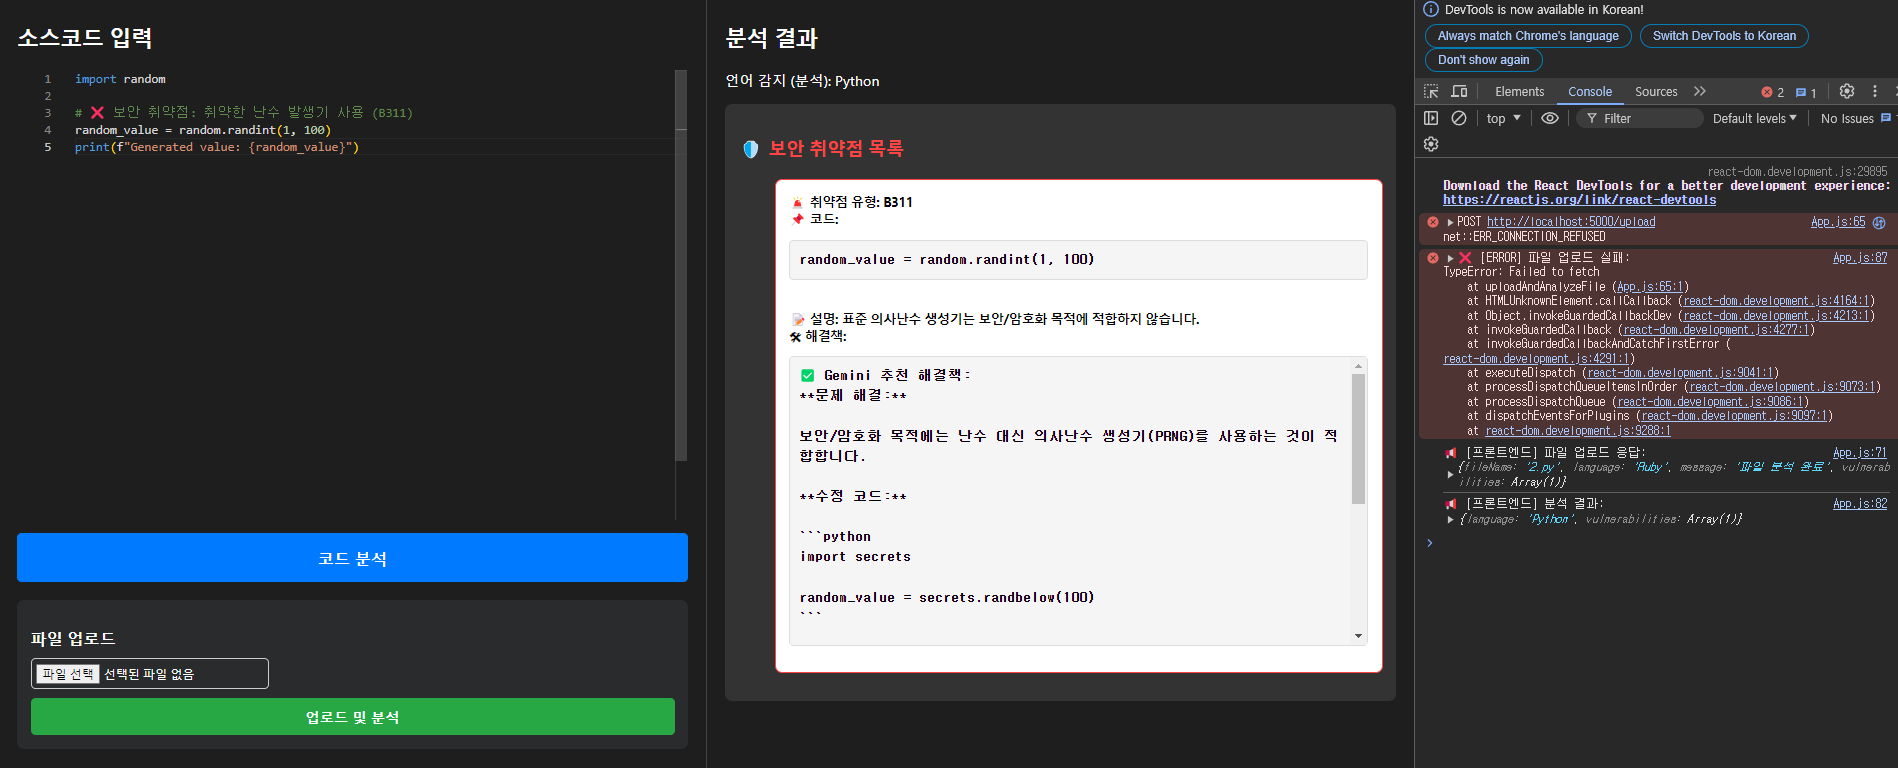1898x768 pixels.
Task: Click the red error icon on the 파일 업로드 실패 row
Action: point(1433,258)
